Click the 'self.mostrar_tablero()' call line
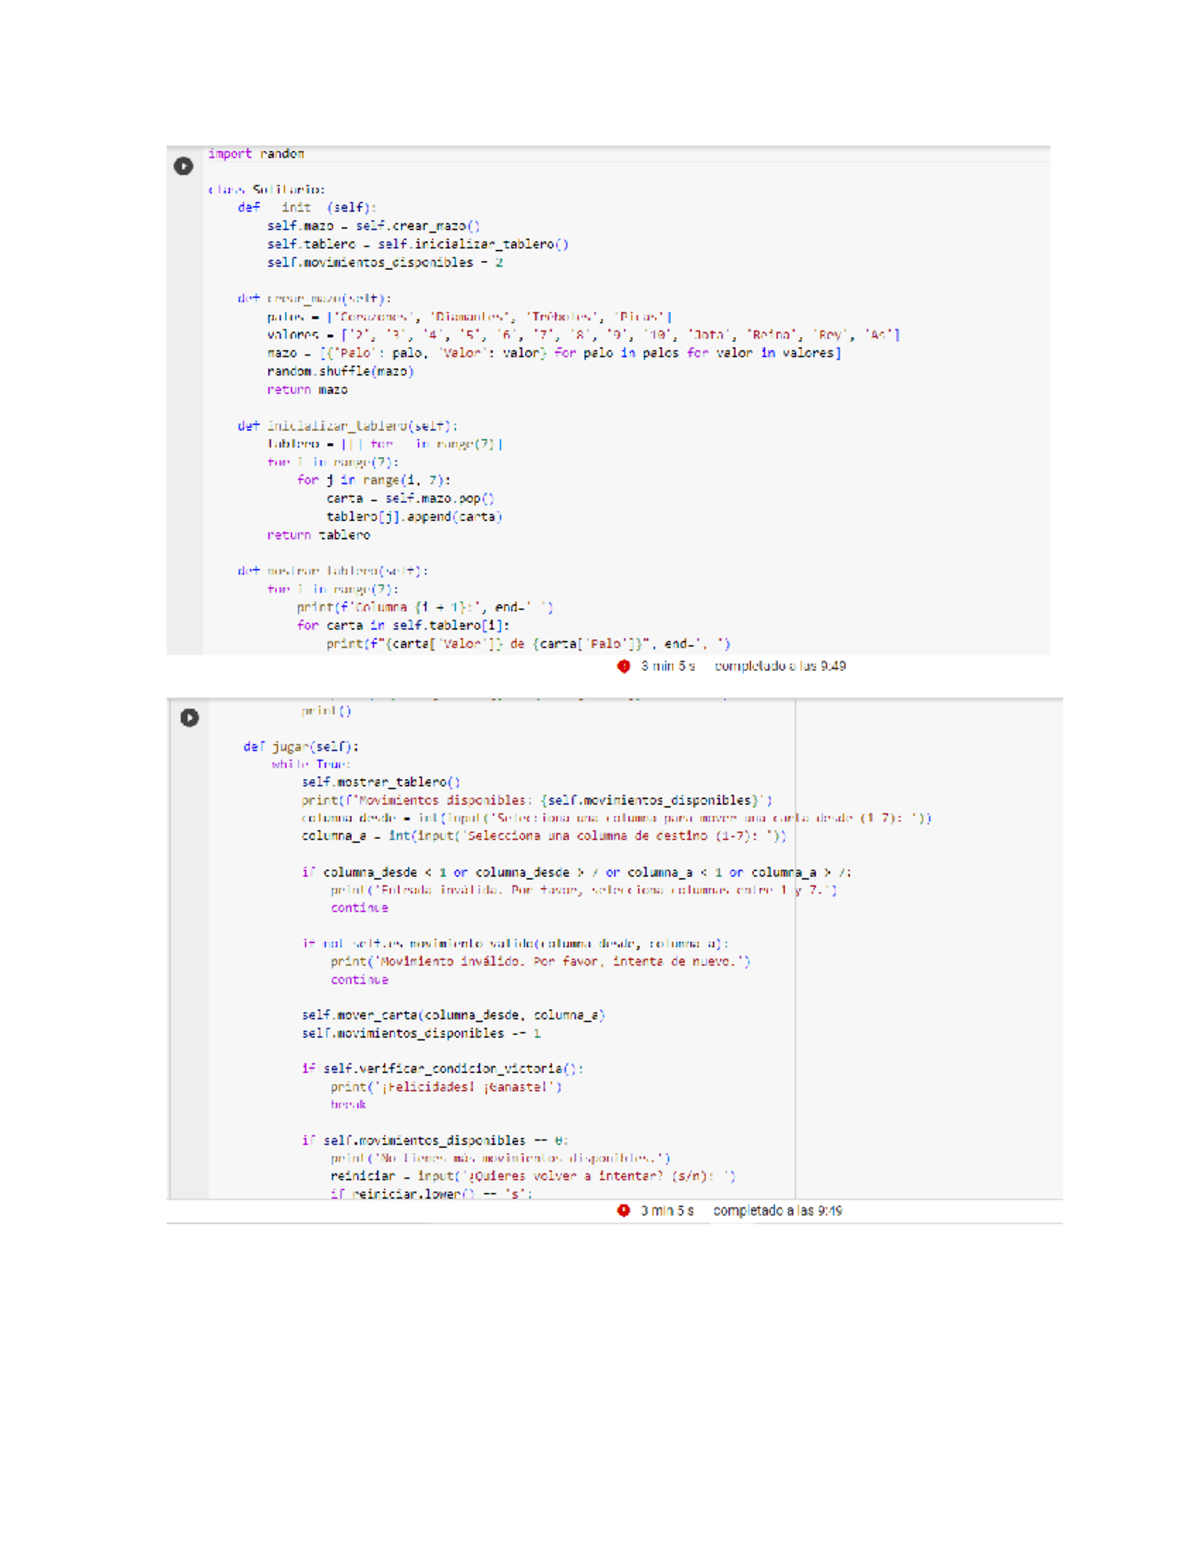The width and height of the screenshot is (1200, 1553). click(380, 782)
